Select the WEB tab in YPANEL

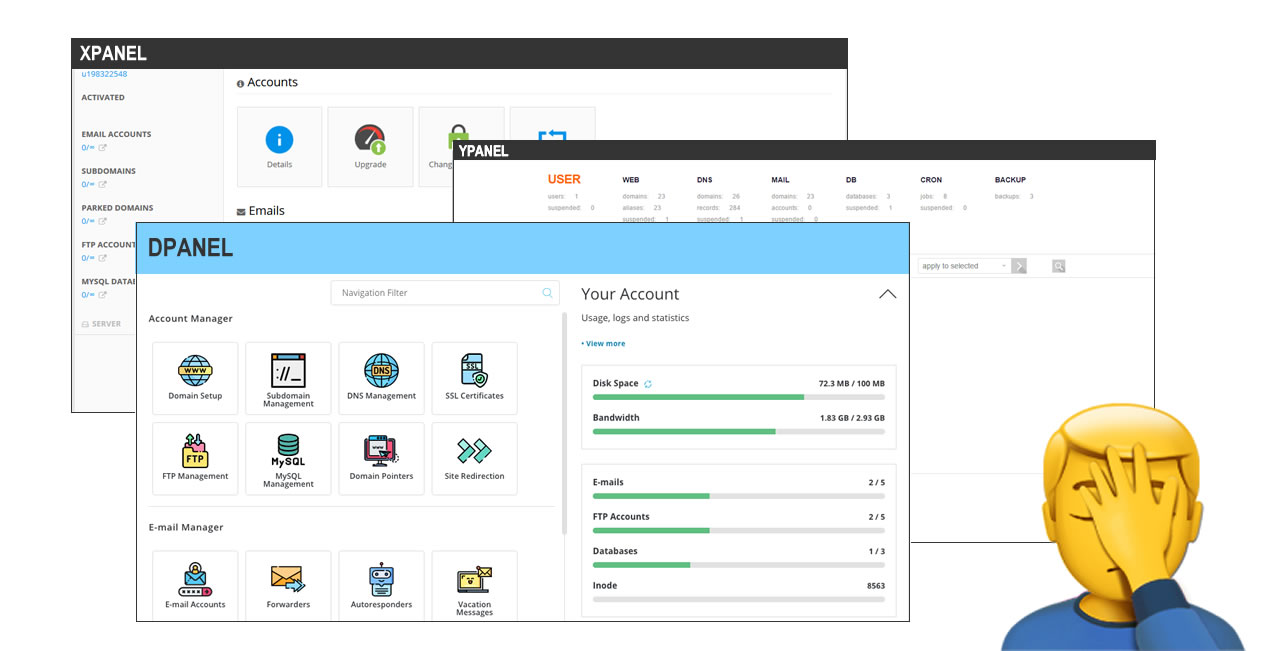[630, 180]
